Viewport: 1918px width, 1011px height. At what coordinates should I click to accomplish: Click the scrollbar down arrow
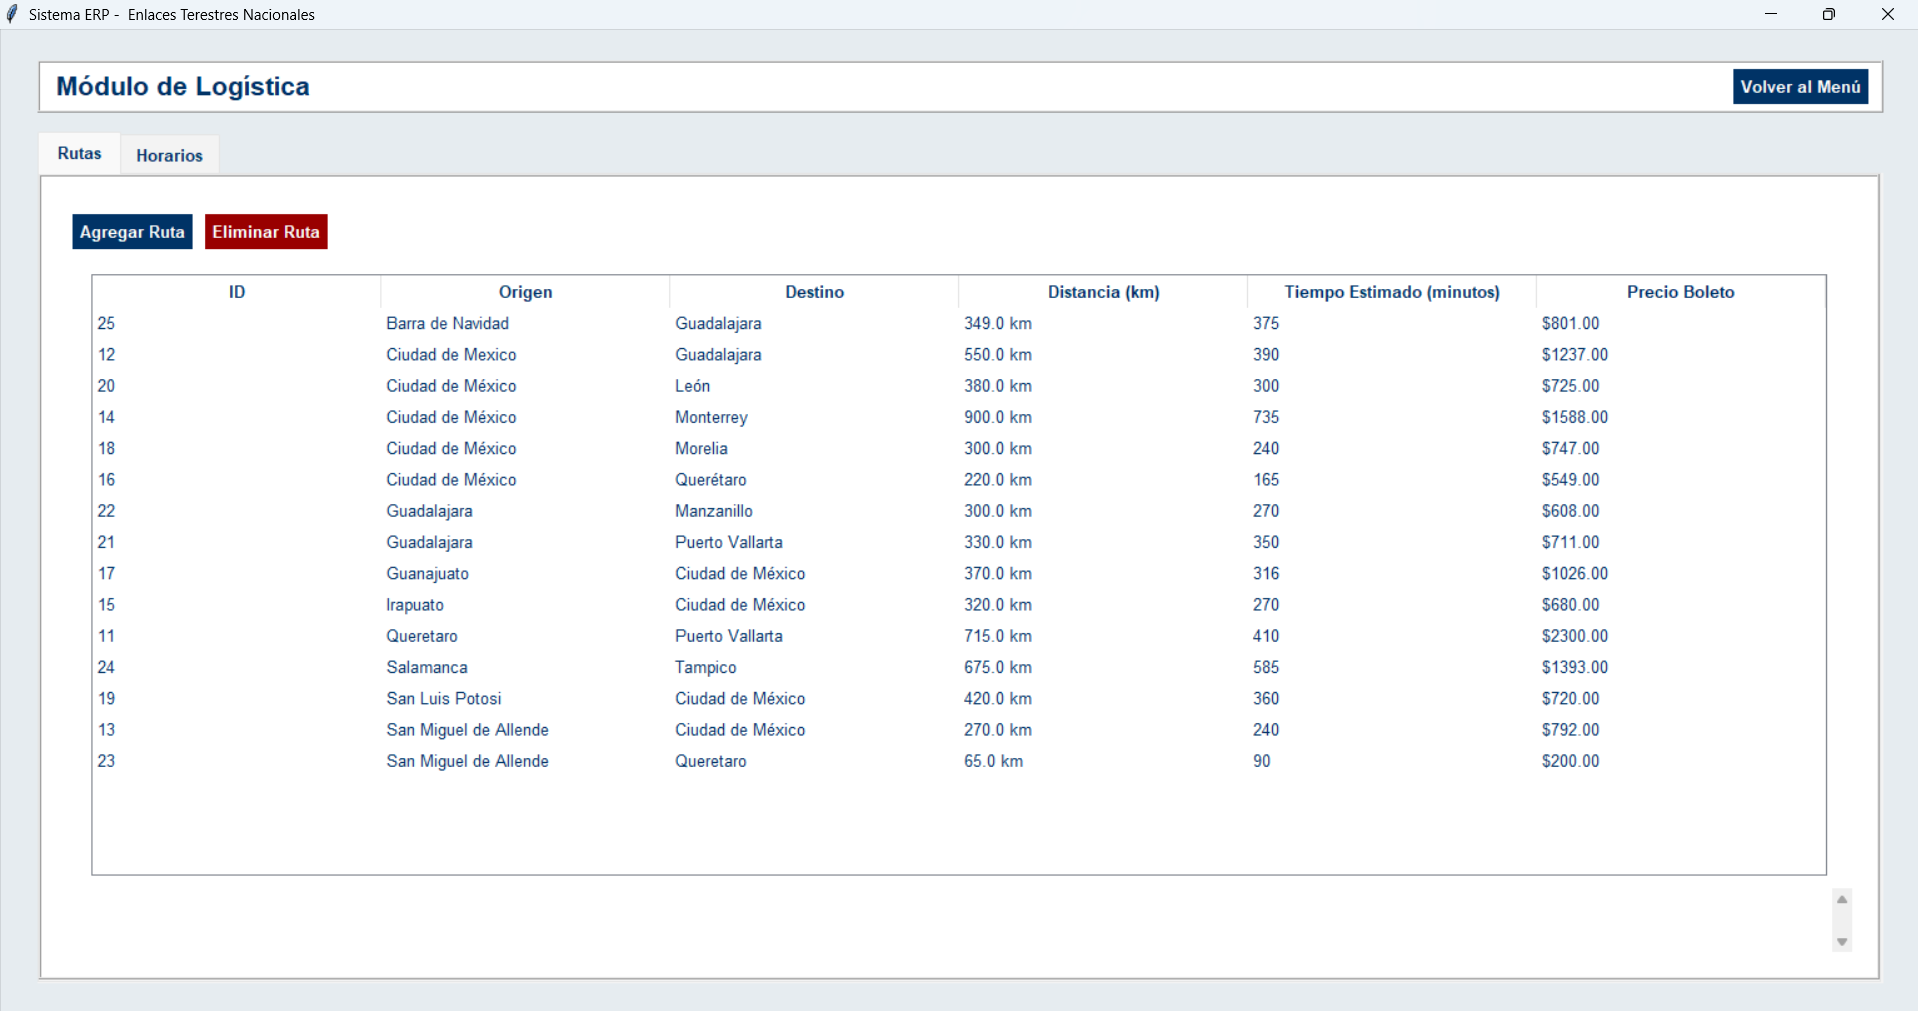click(1842, 942)
